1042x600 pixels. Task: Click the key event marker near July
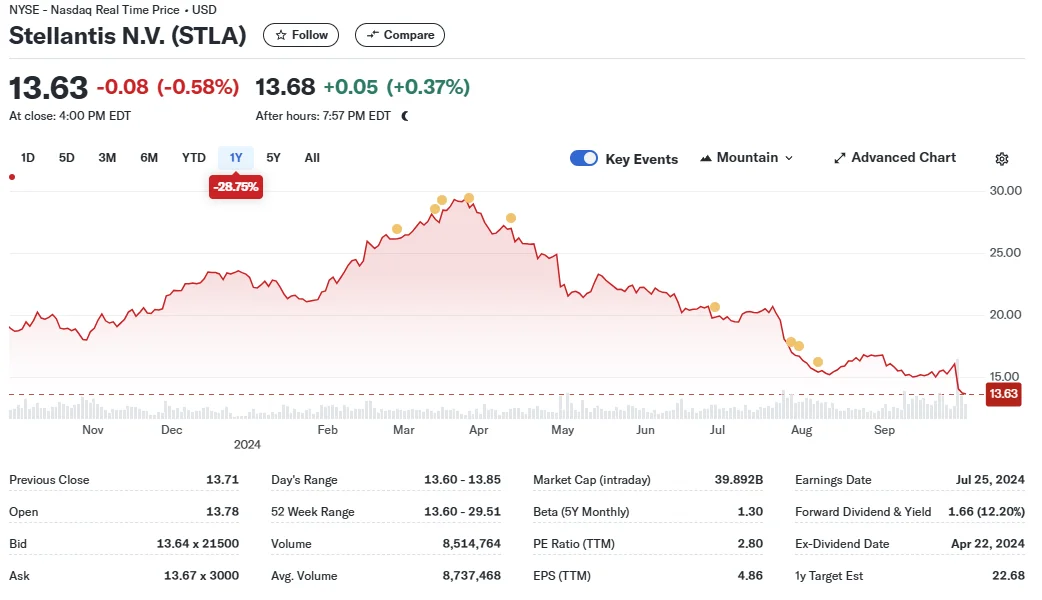coord(714,307)
